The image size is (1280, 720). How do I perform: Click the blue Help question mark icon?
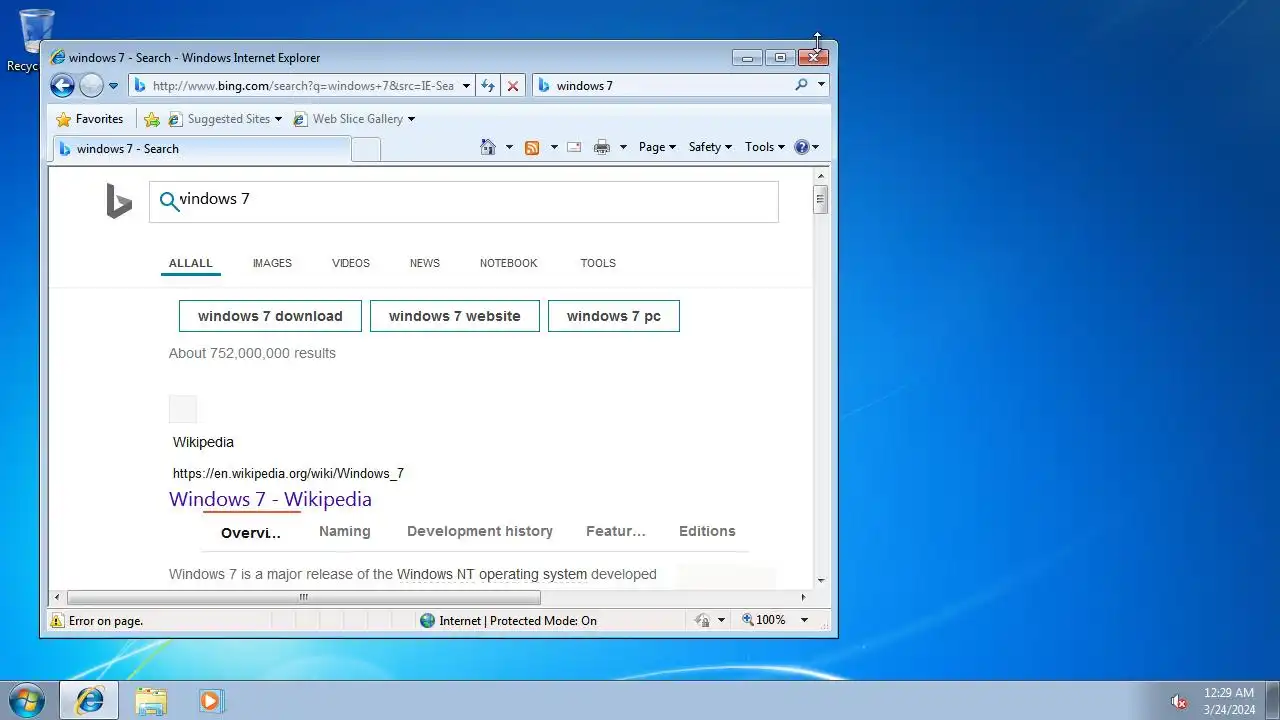pos(801,147)
